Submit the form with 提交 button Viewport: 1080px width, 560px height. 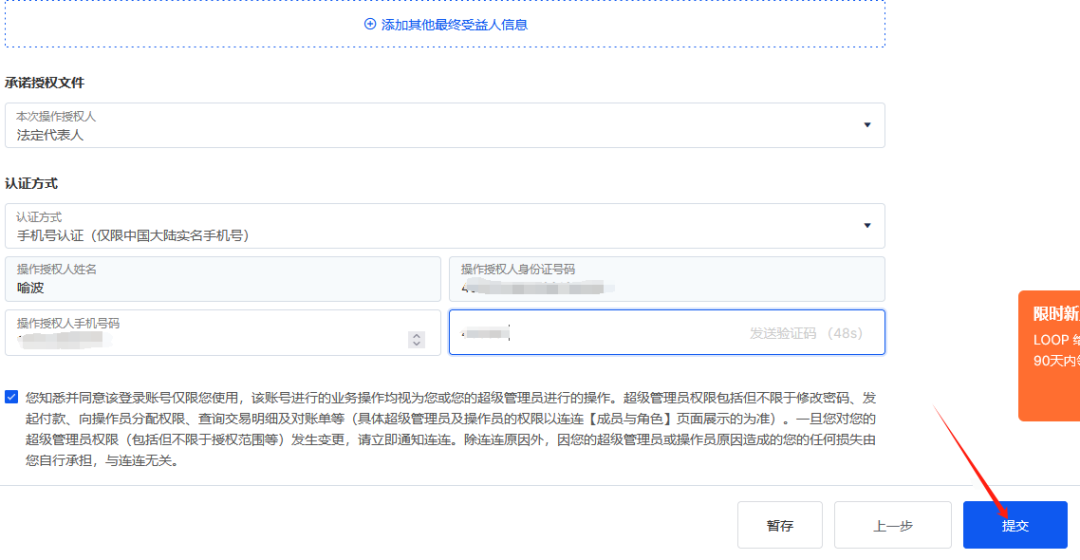coord(1015,525)
